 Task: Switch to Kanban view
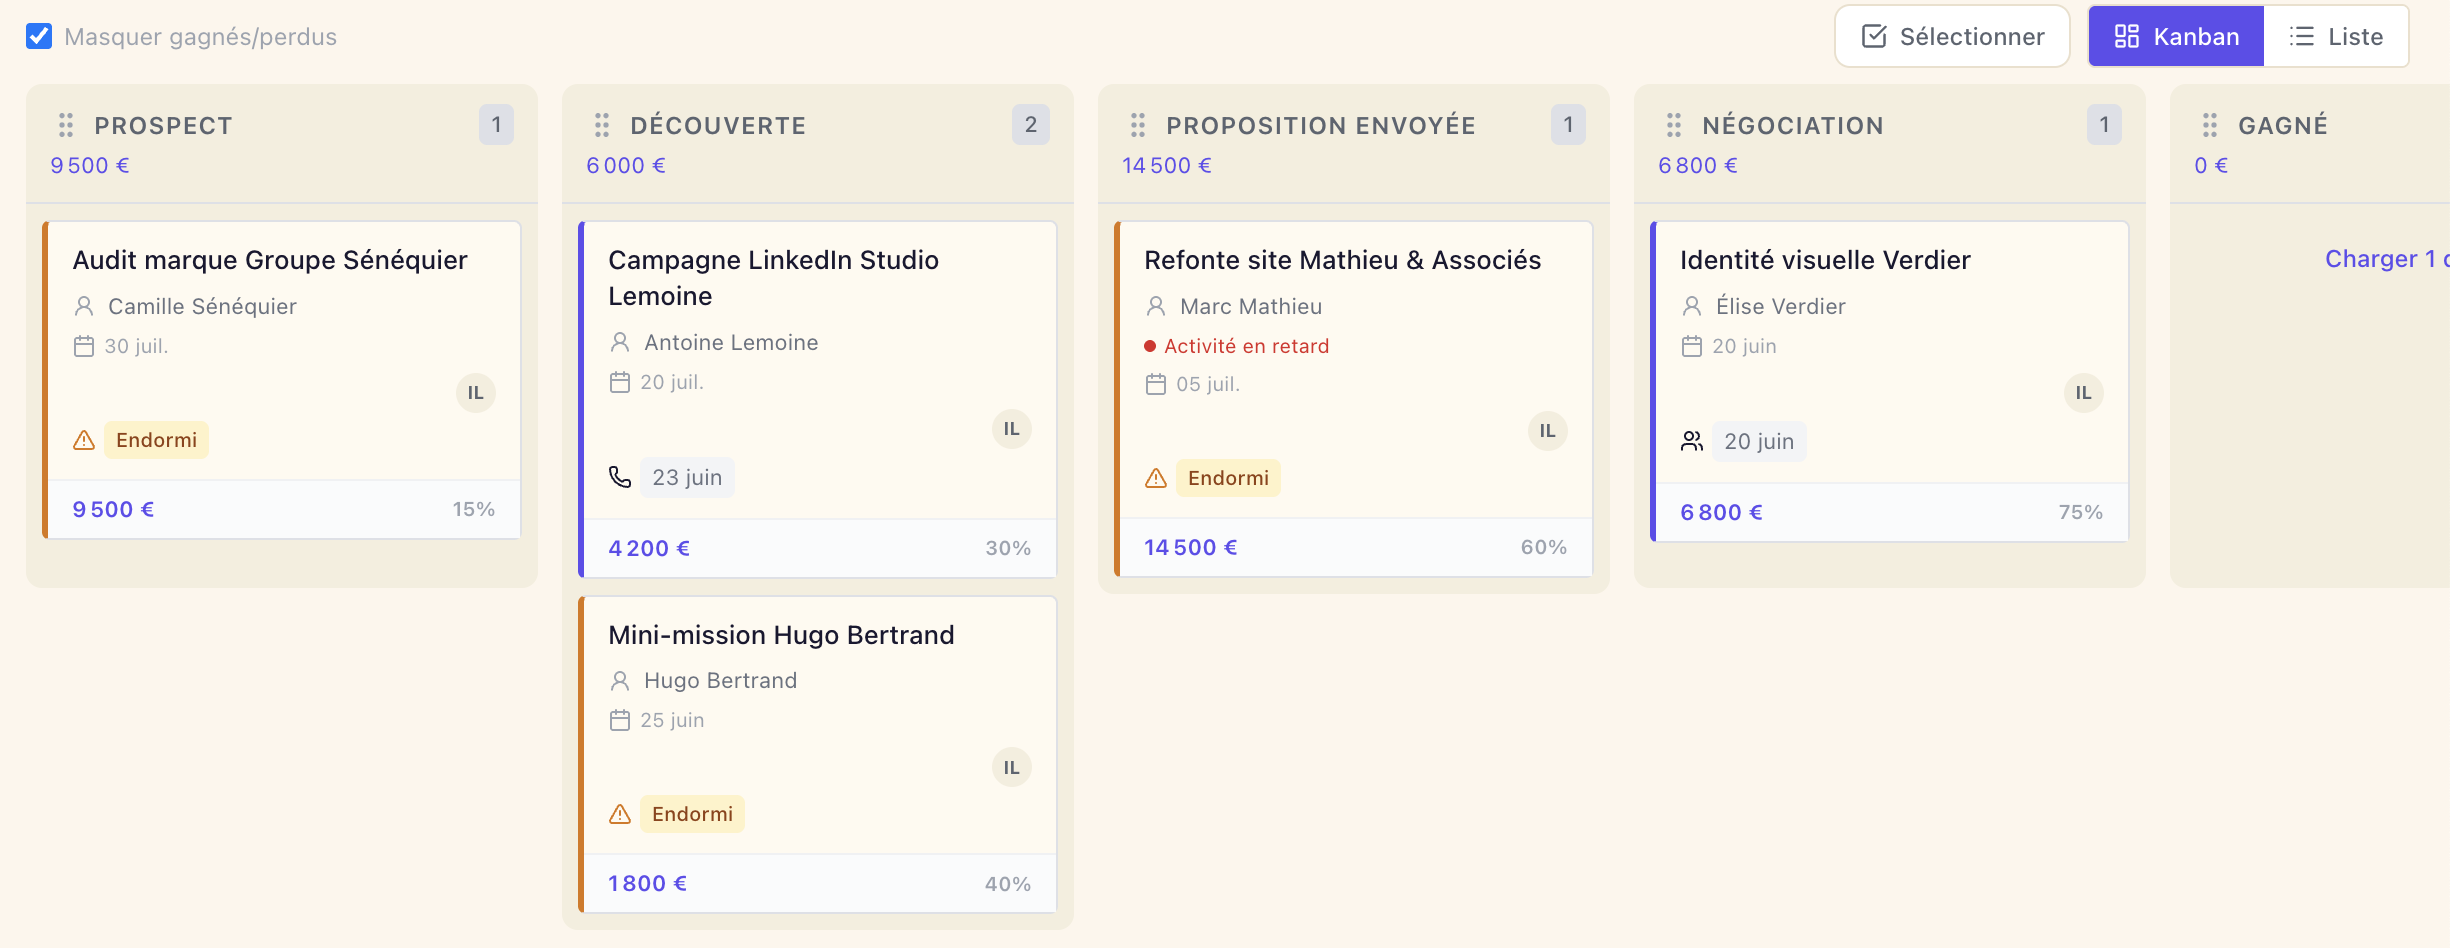(2176, 36)
